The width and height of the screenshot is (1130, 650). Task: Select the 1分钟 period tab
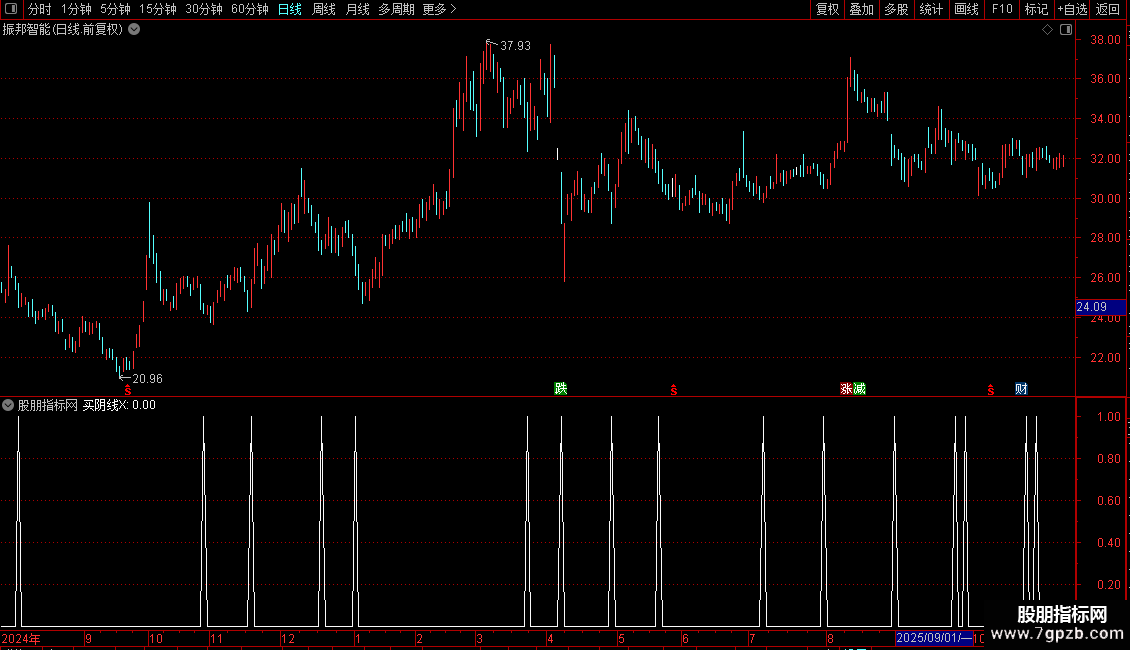coord(76,9)
